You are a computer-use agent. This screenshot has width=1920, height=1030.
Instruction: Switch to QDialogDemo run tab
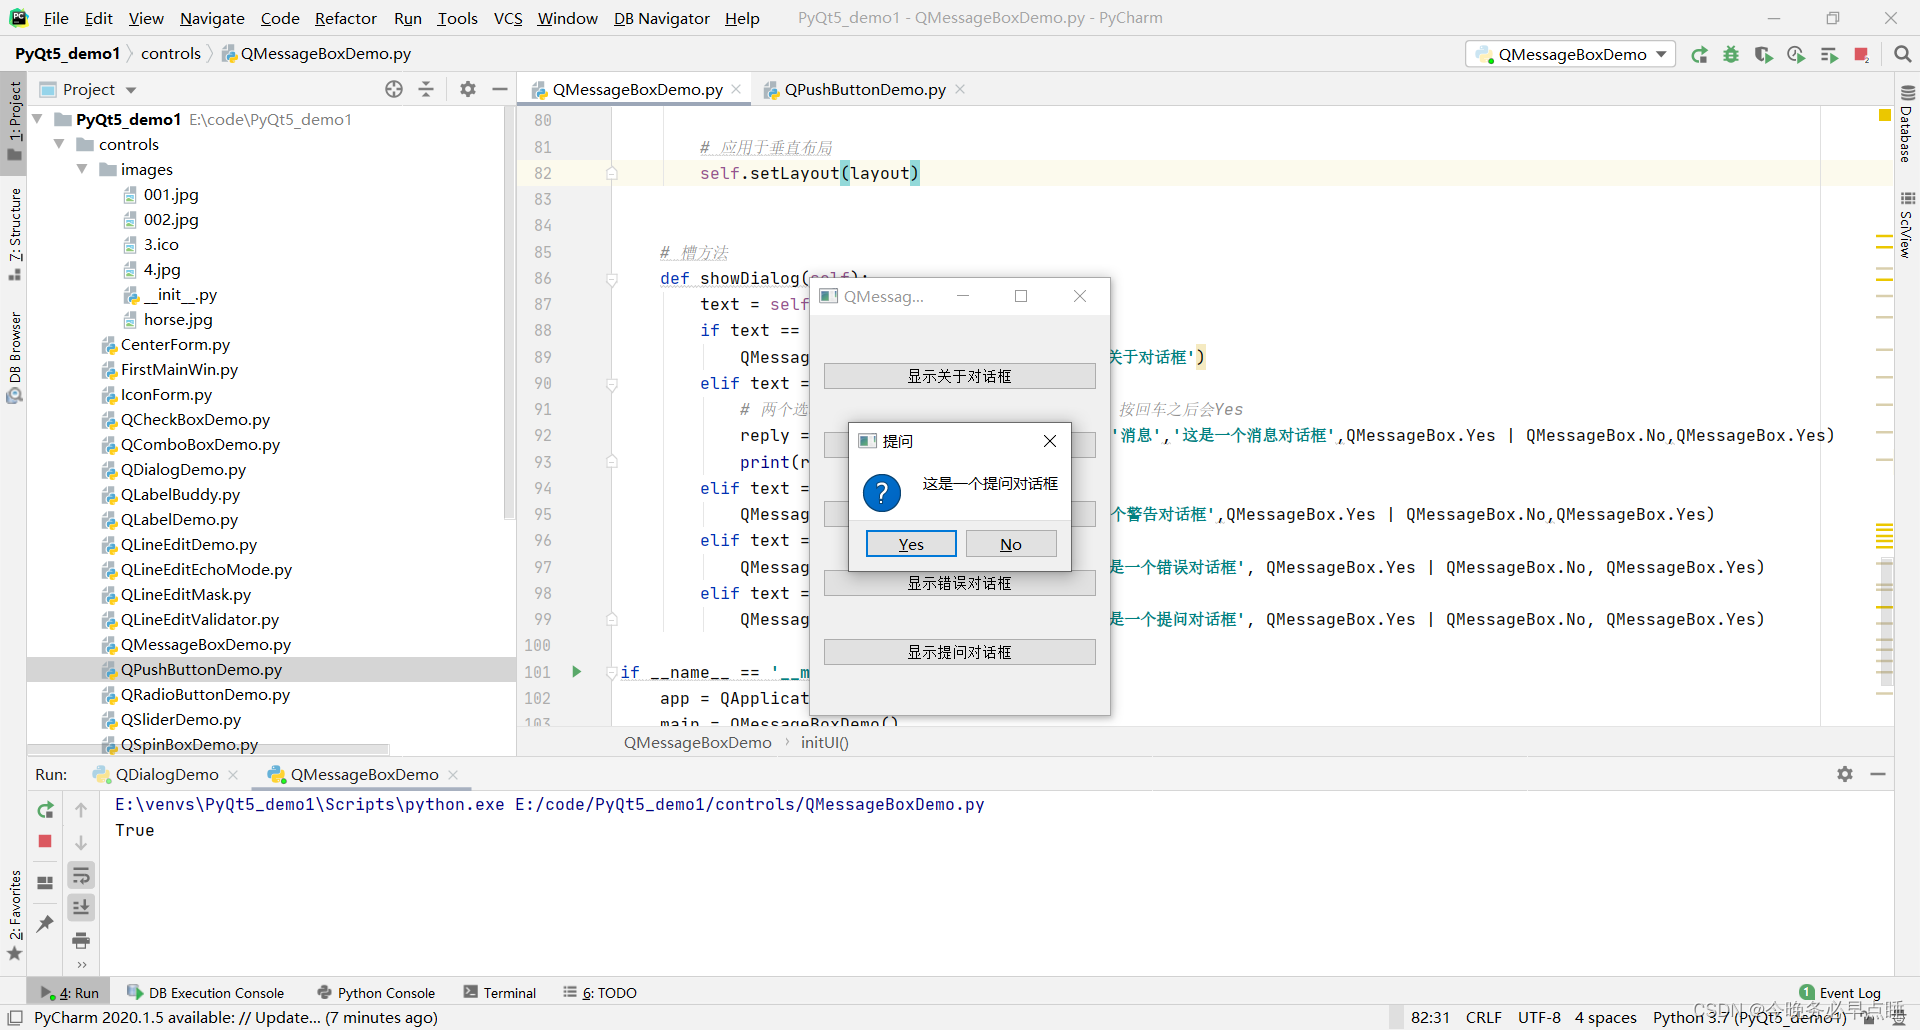tap(167, 774)
